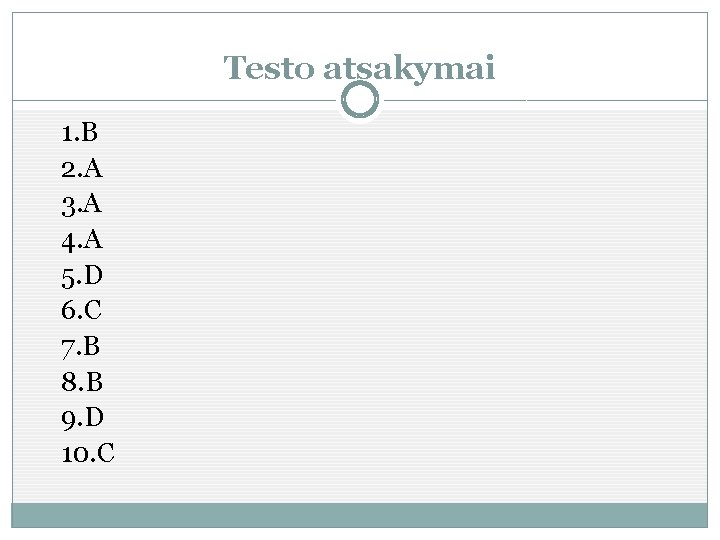The width and height of the screenshot is (720, 540).
Task: Click the letter 'B' in answer 1
Action: [90, 132]
